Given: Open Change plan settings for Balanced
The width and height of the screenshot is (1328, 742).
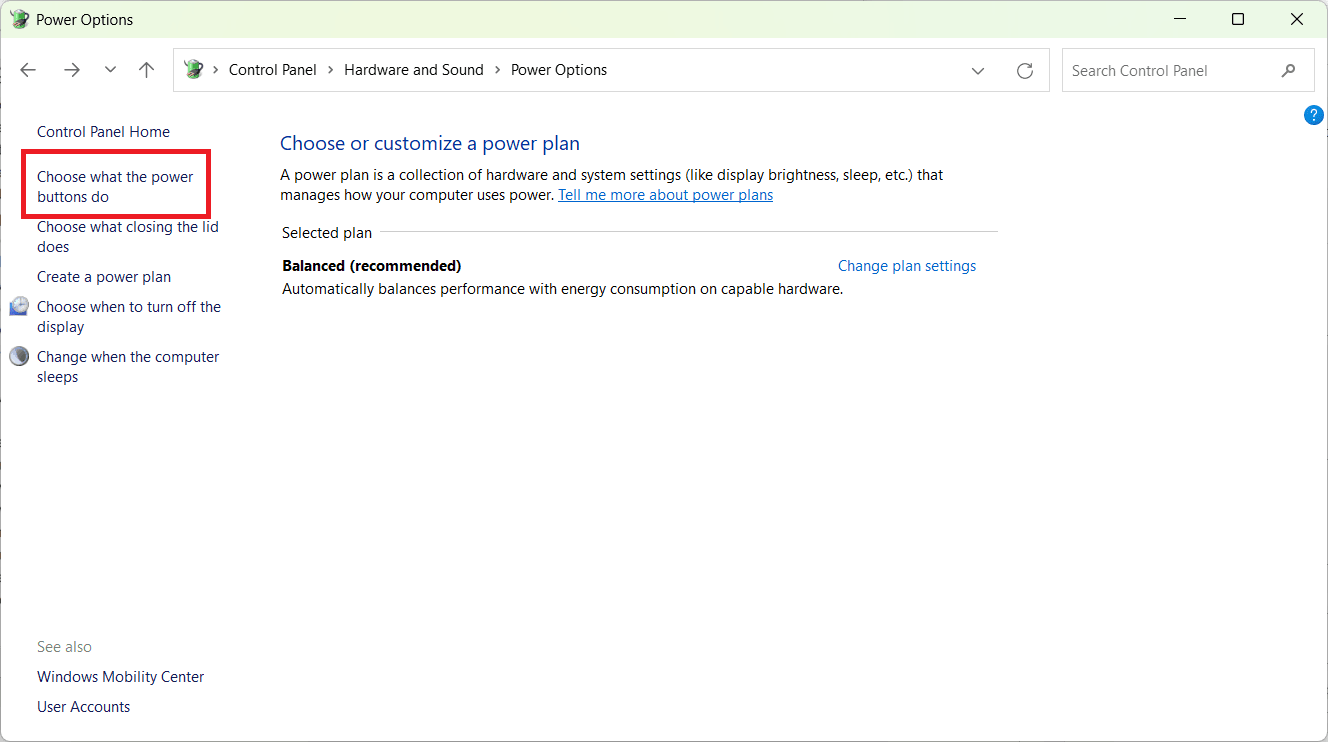Looking at the screenshot, I should tap(907, 266).
